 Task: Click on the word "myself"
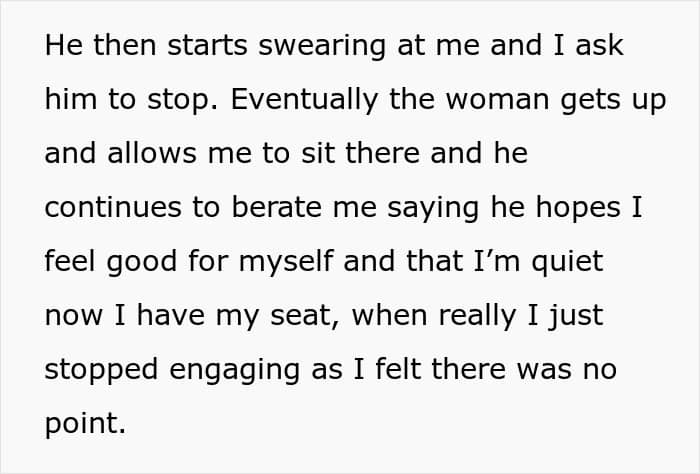click(286, 262)
